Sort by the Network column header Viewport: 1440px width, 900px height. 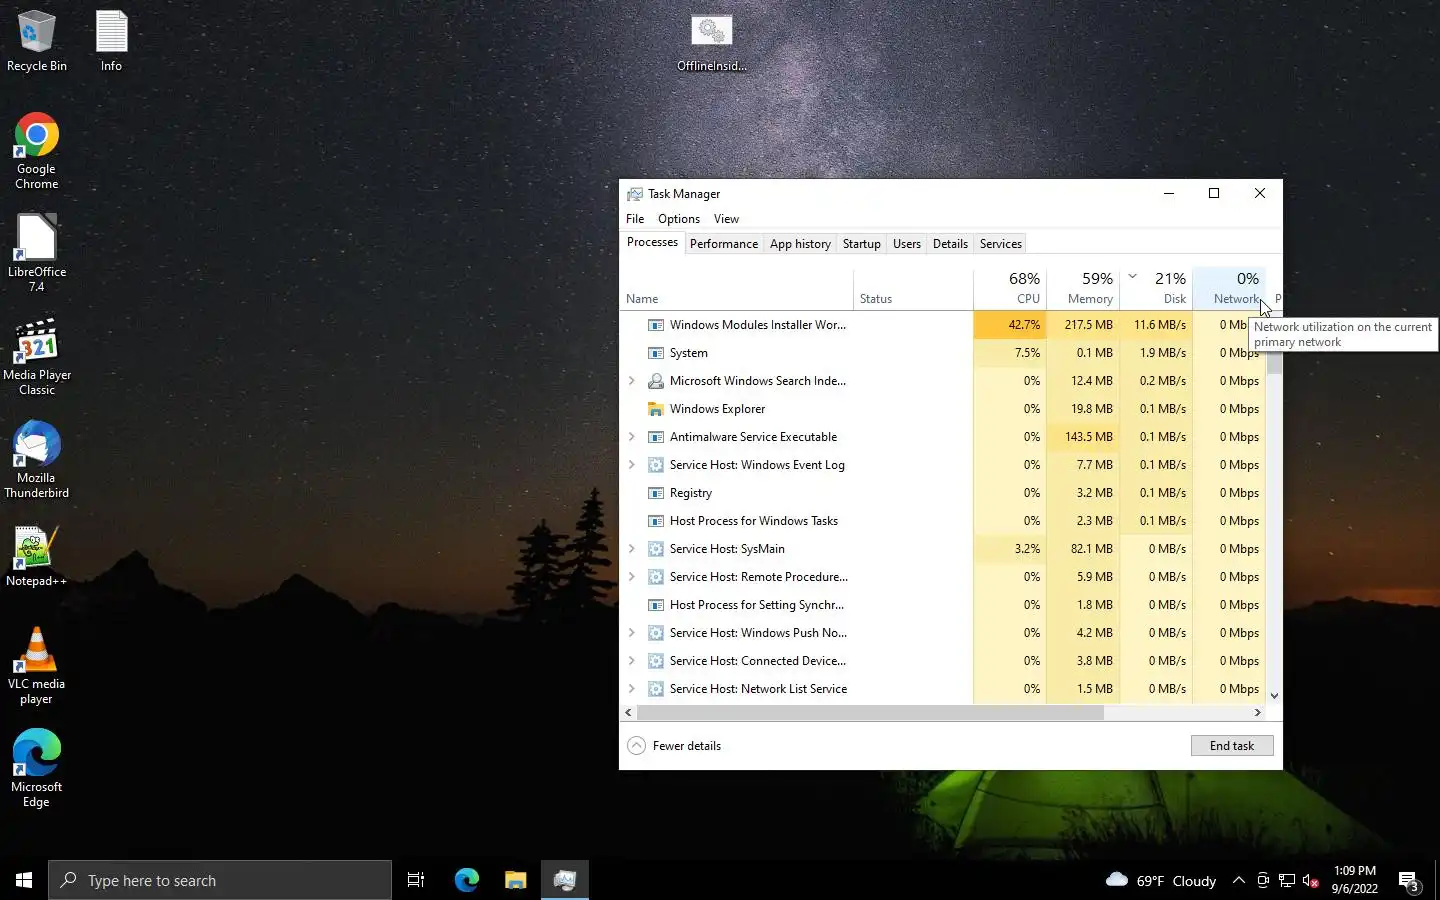(1229, 288)
